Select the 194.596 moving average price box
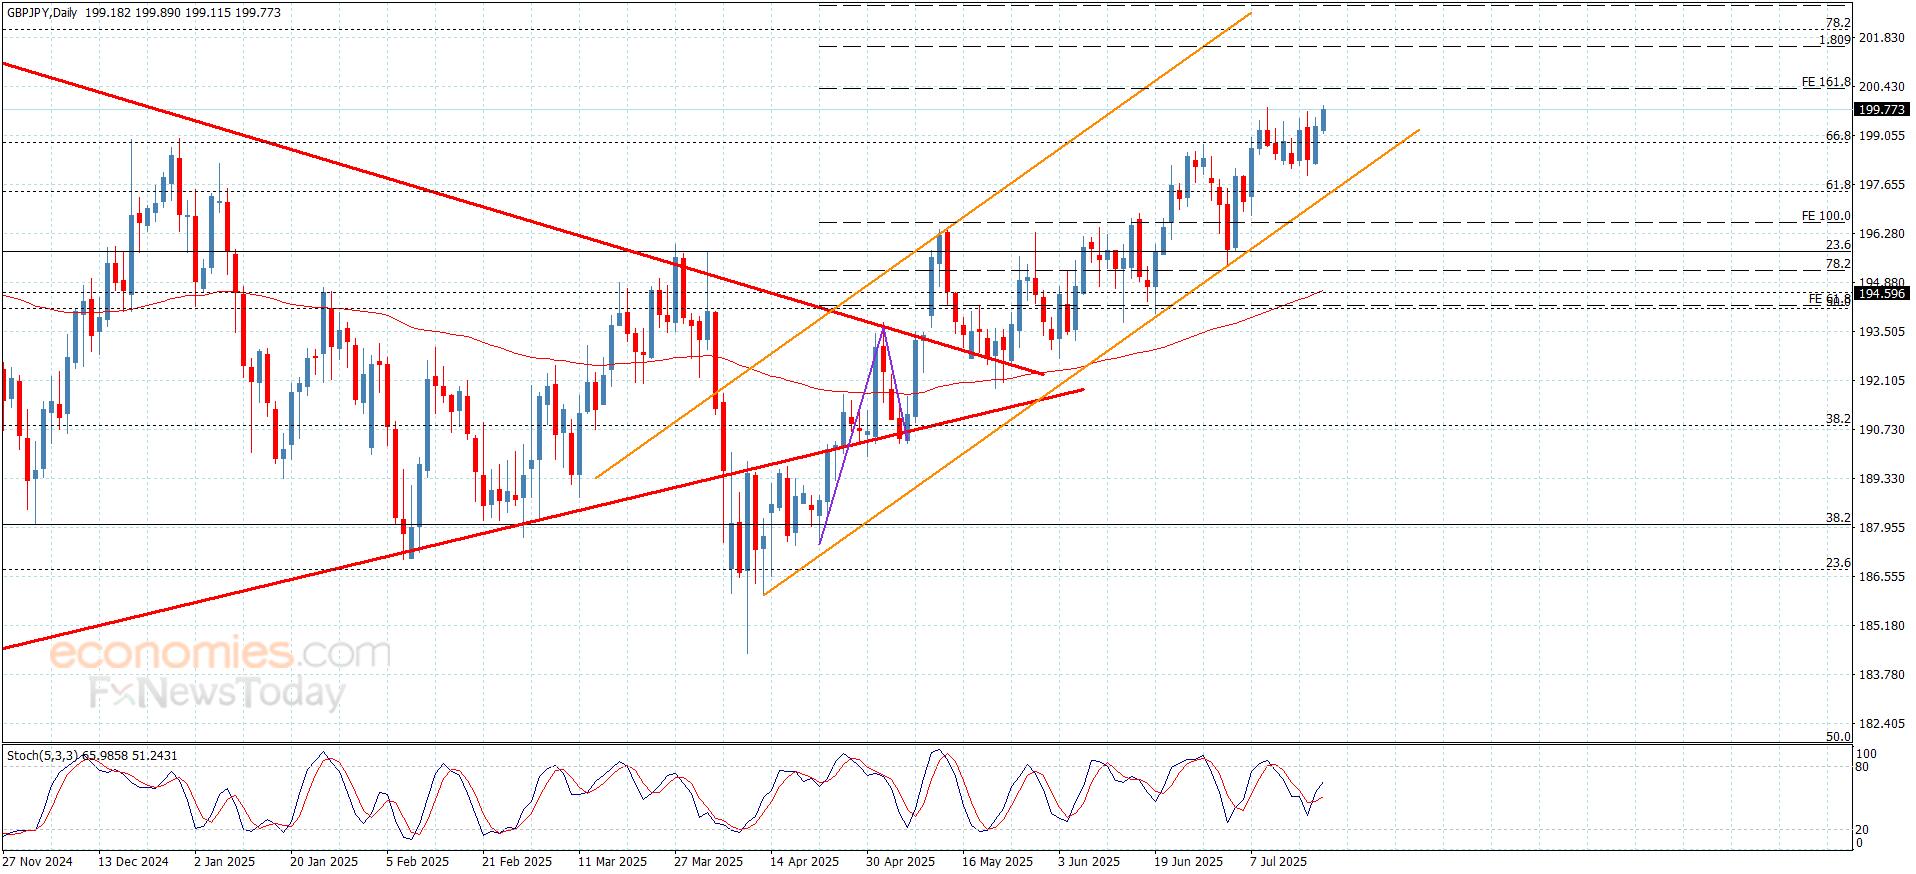Screen dimensions: 1916x874 click(1881, 294)
